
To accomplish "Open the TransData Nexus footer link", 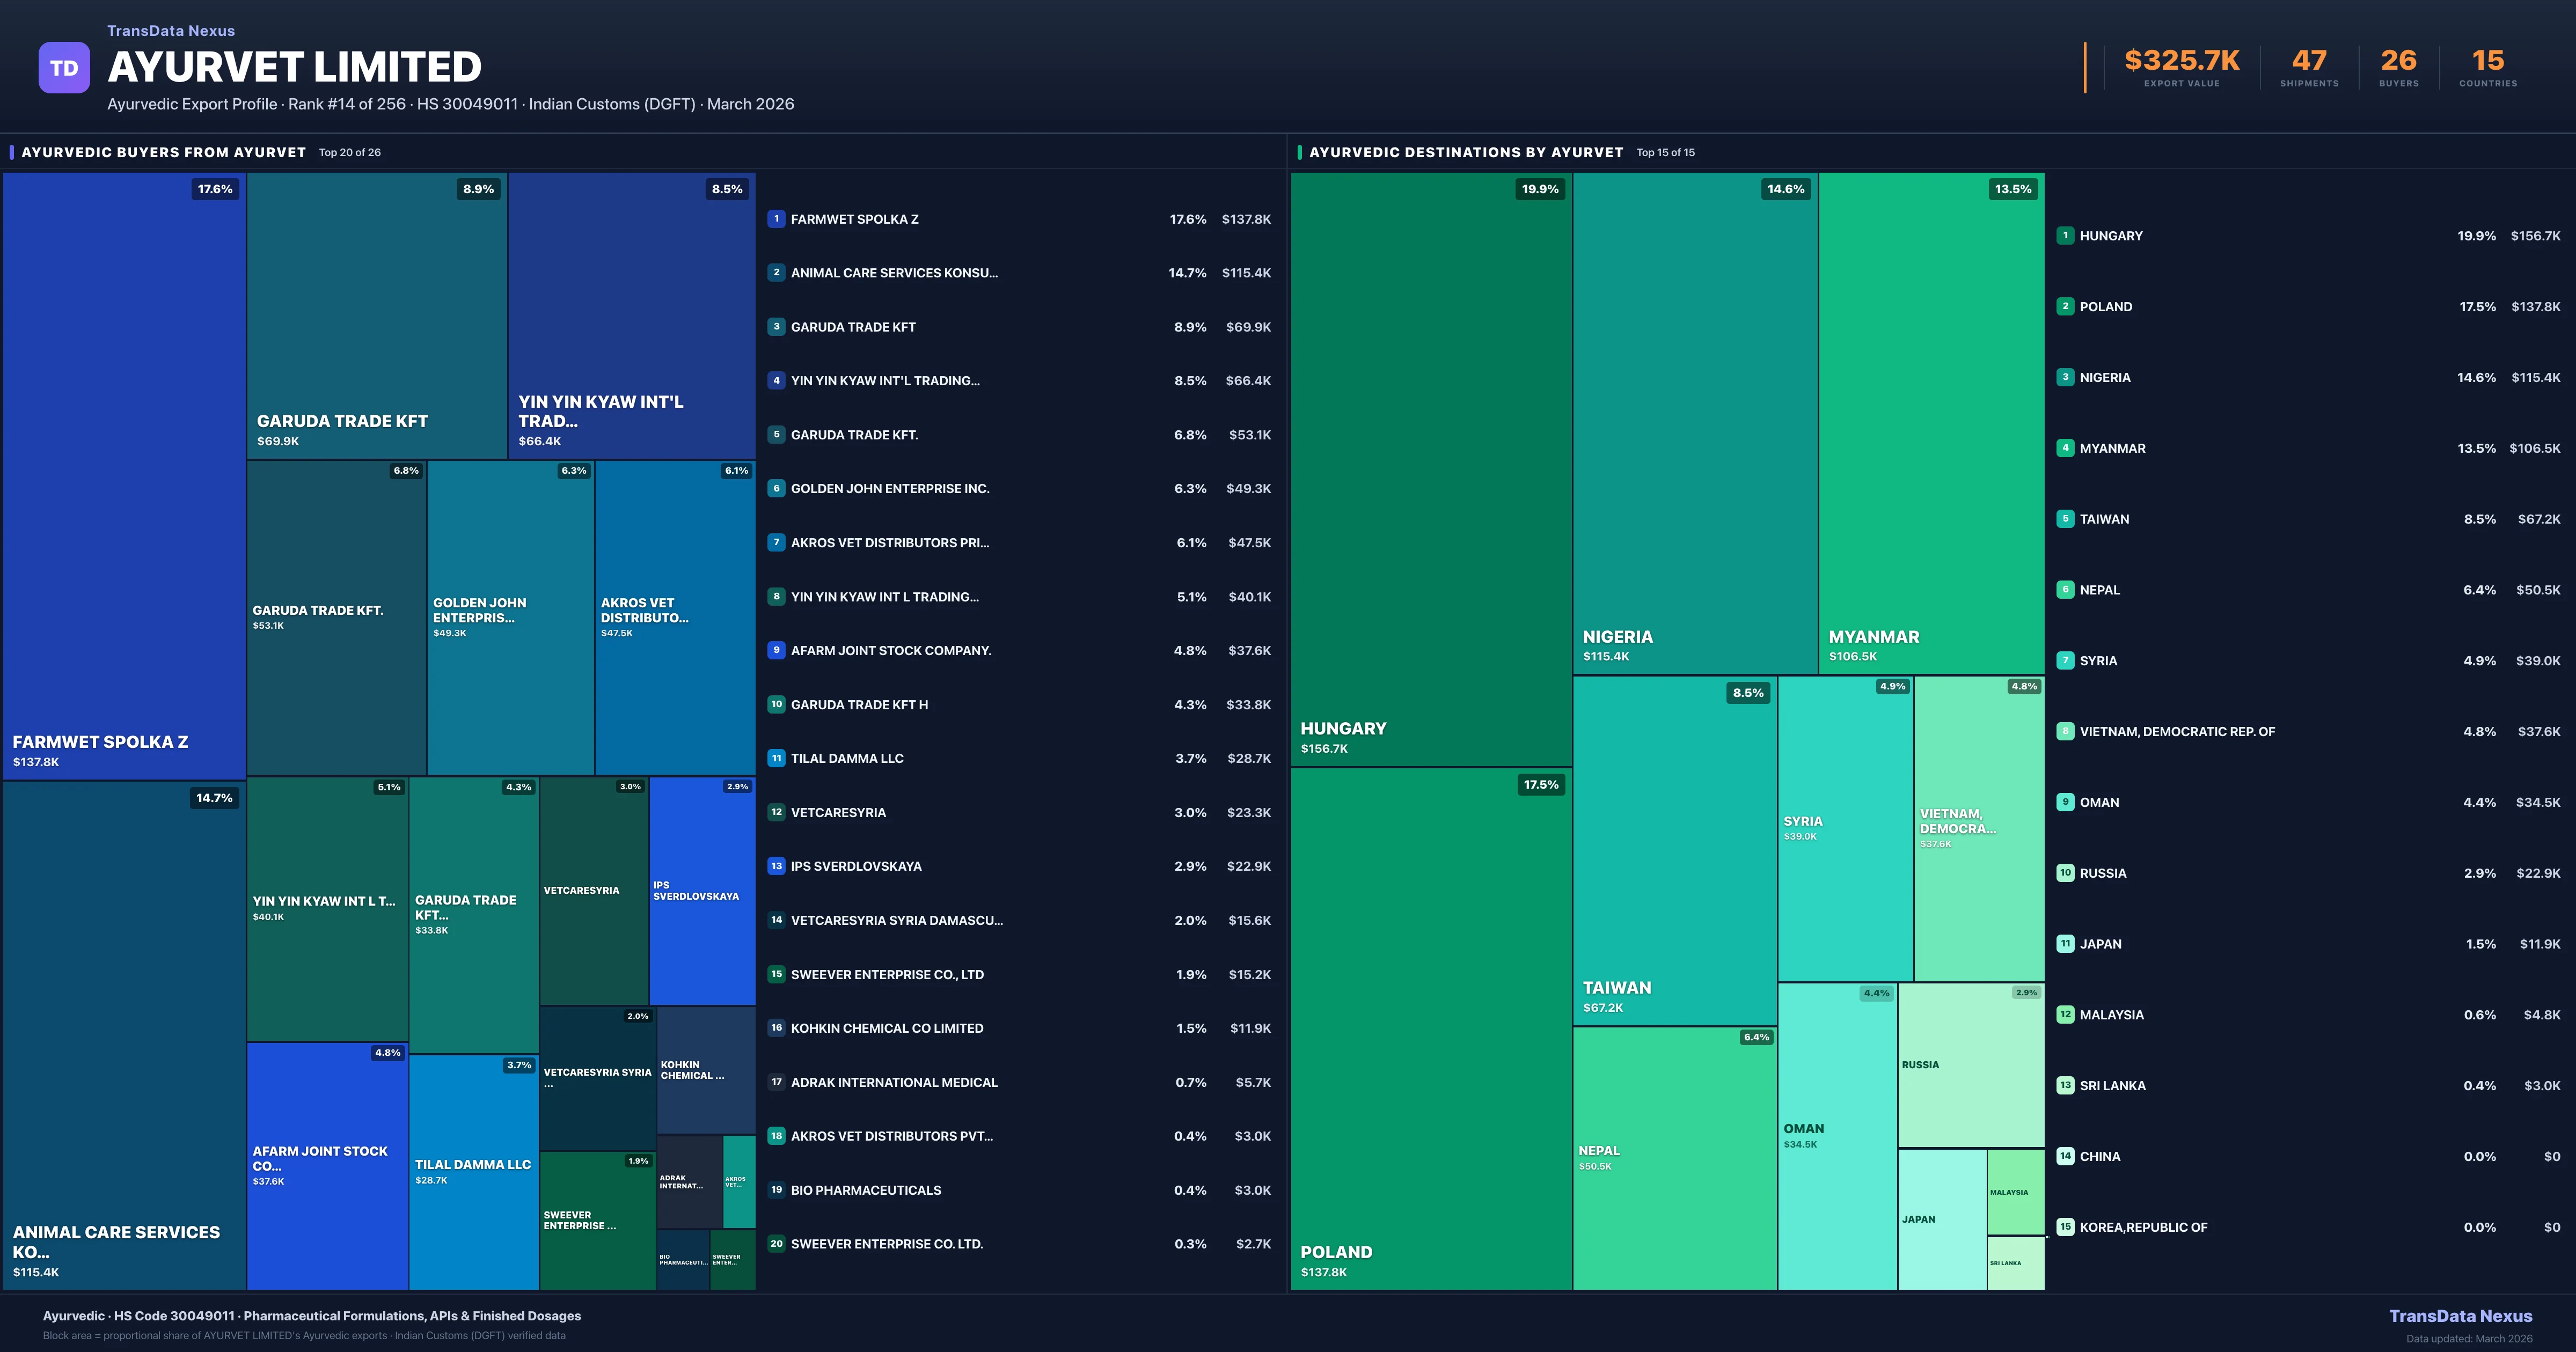I will pyautogui.click(x=2460, y=1316).
